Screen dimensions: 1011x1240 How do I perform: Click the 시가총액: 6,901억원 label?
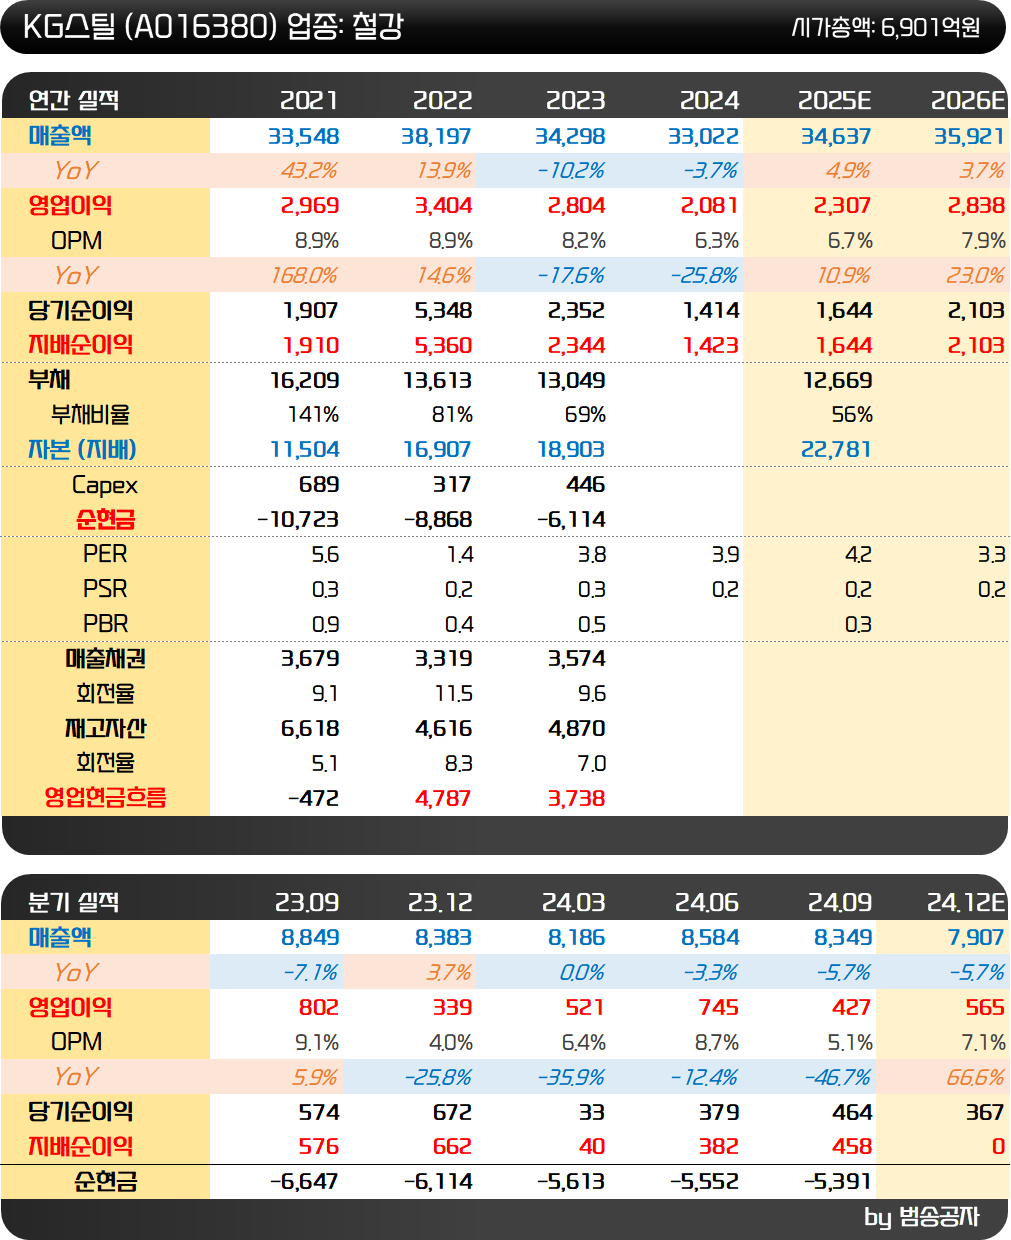pos(886,27)
